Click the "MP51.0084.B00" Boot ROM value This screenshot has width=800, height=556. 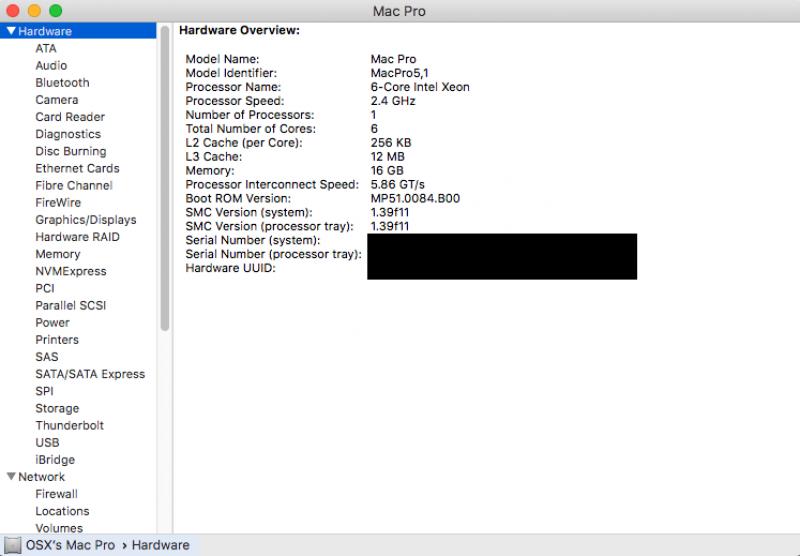click(x=415, y=198)
